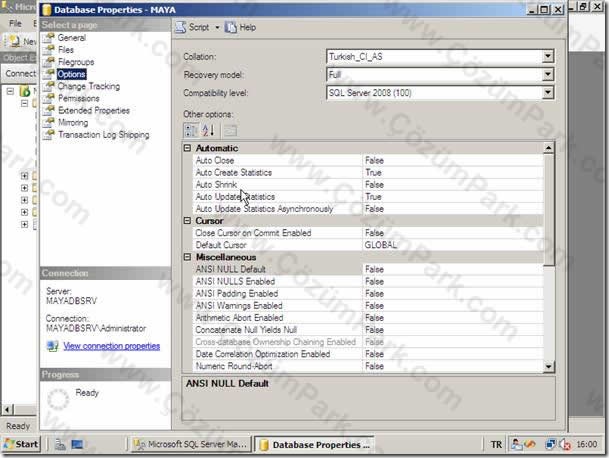Collapse the Cursor category

click(187, 221)
